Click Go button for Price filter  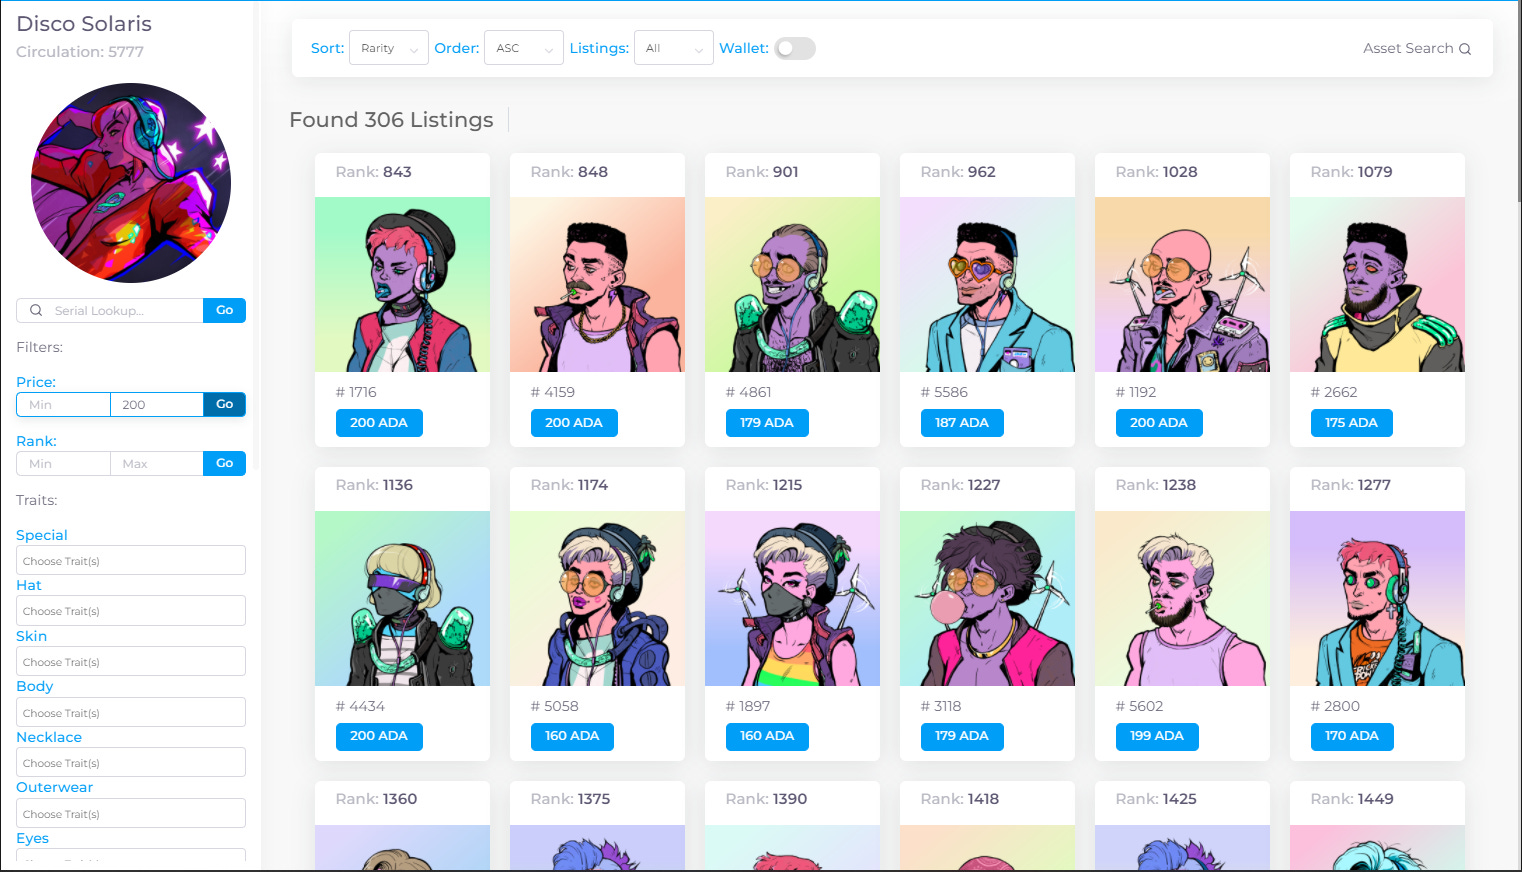pyautogui.click(x=224, y=404)
